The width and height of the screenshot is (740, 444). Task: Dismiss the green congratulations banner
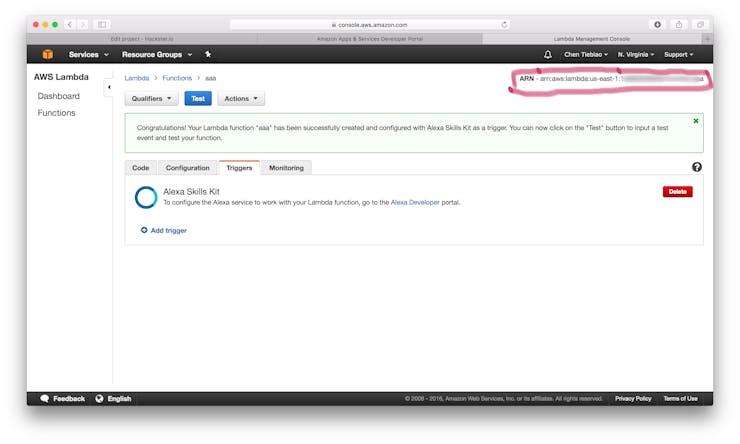point(696,121)
